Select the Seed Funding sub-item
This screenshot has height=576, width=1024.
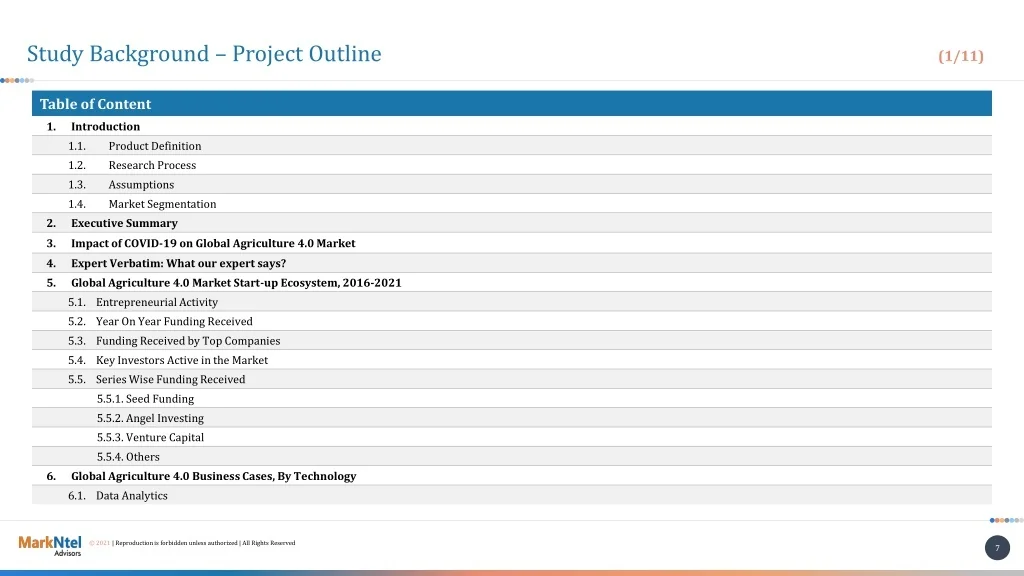tap(146, 399)
